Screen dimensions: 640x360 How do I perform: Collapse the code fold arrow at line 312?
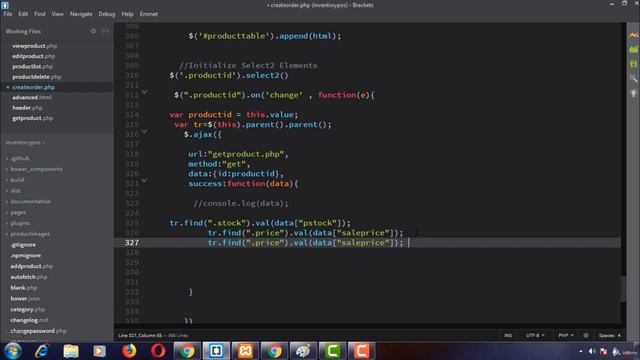click(144, 92)
